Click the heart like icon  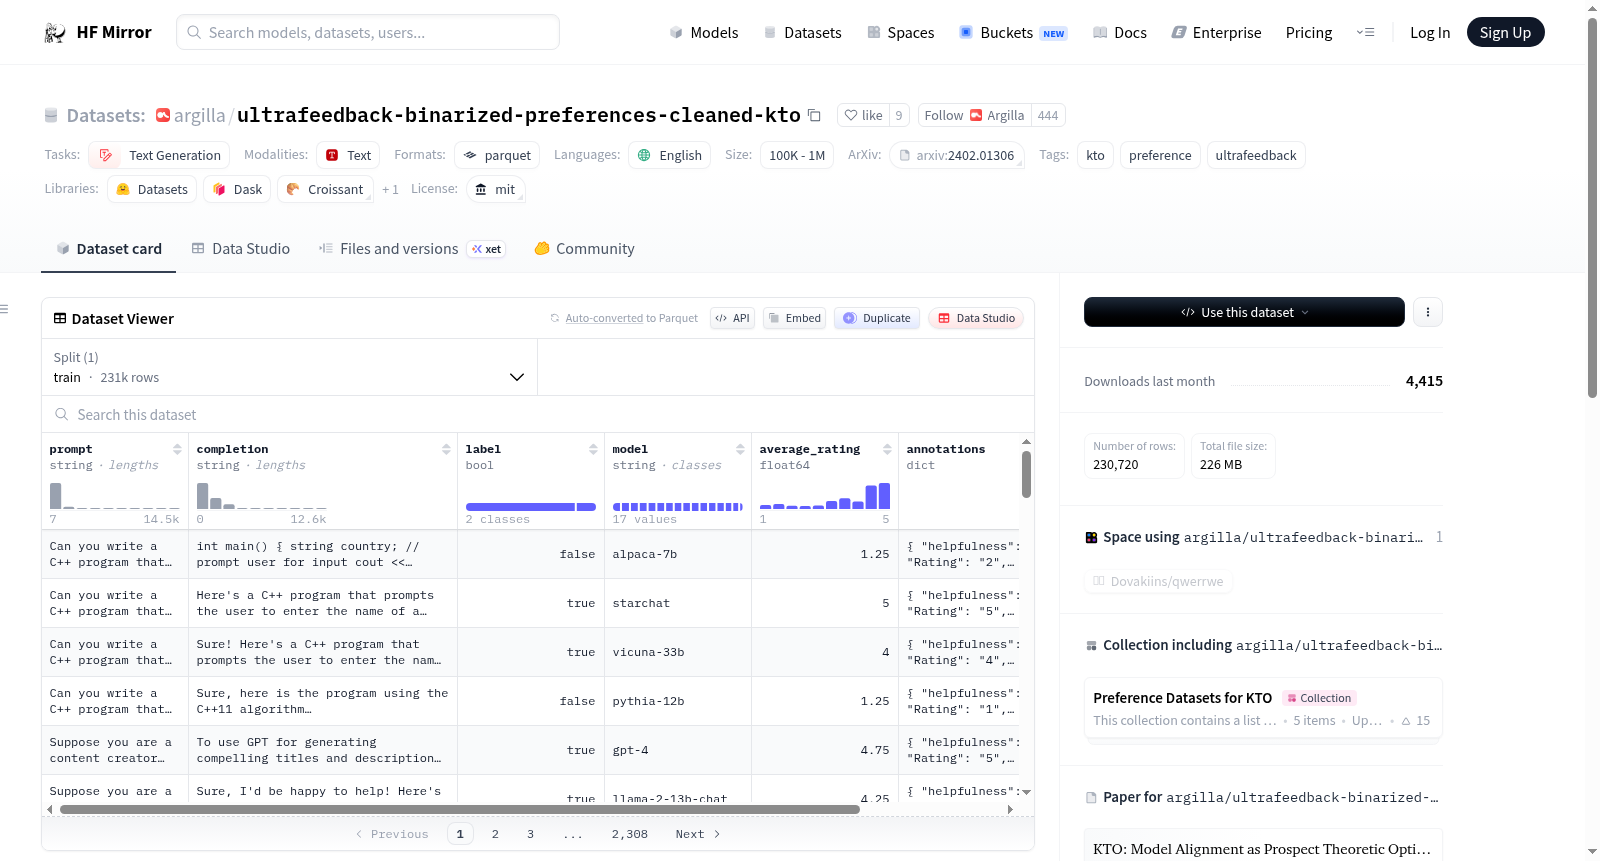click(x=851, y=115)
